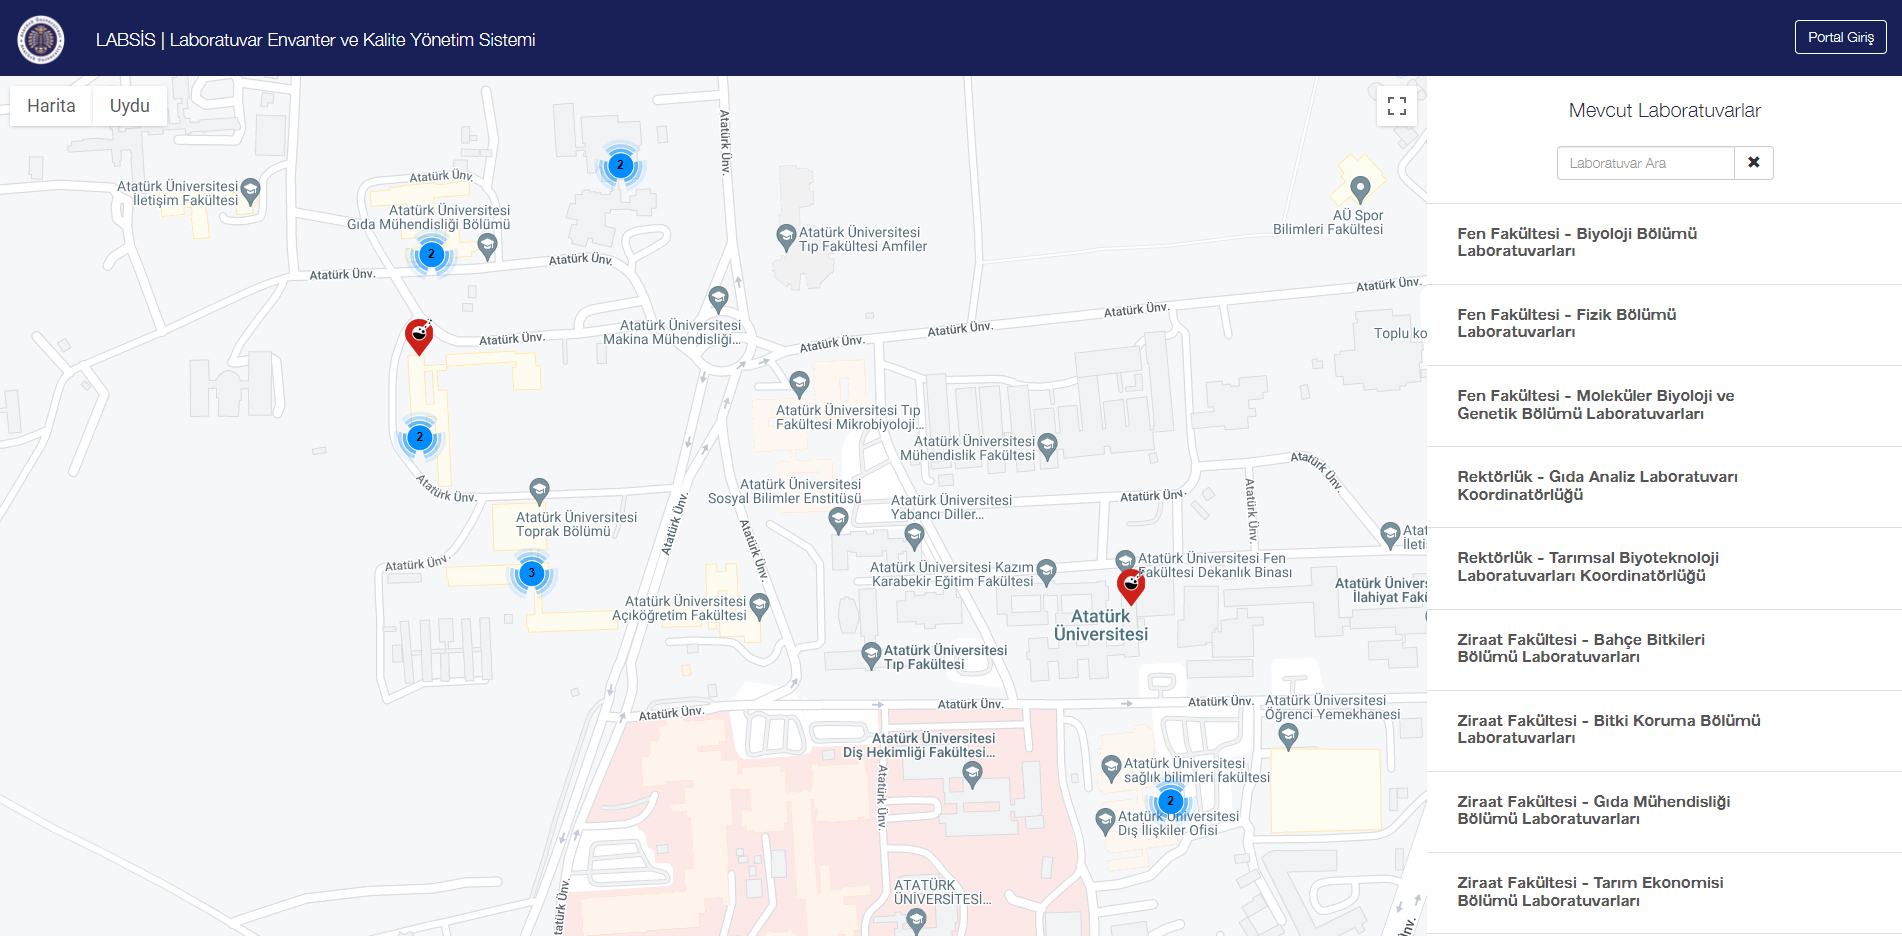Open Ziraat Fakültesi Bahçe Bitkileri Bölümü labs
This screenshot has width=1902, height=936.
[x=1580, y=648]
